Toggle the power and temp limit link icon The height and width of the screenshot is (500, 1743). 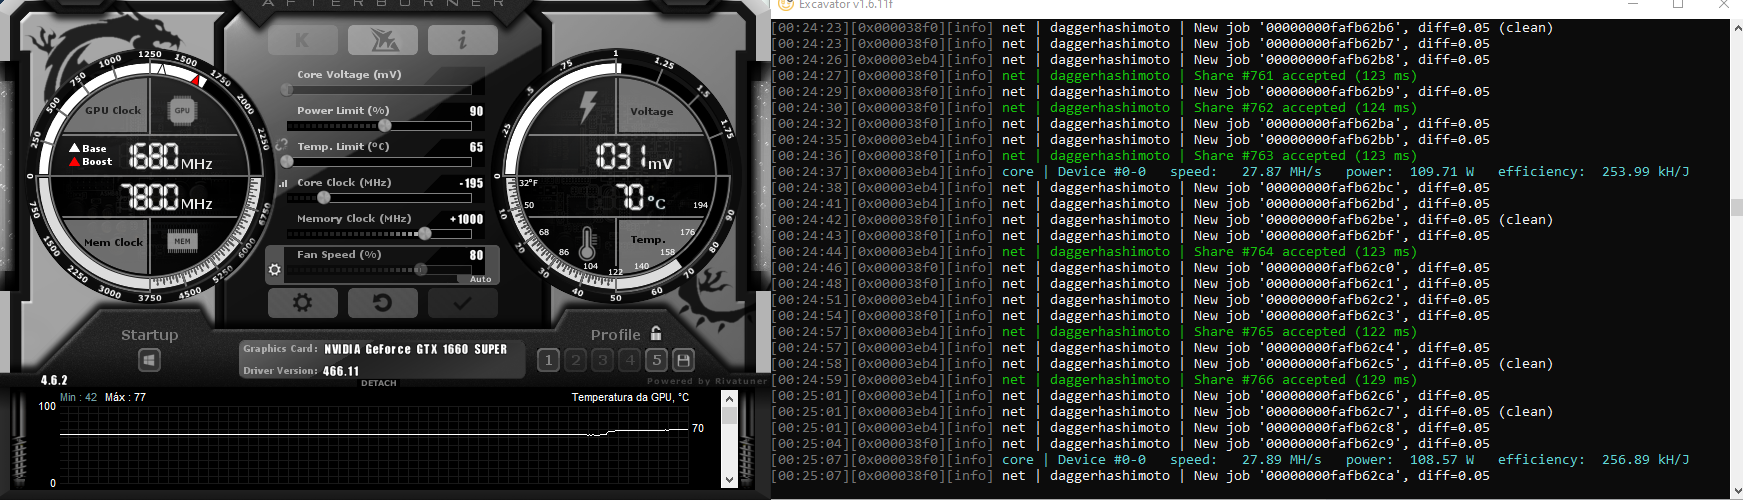[x=281, y=146]
